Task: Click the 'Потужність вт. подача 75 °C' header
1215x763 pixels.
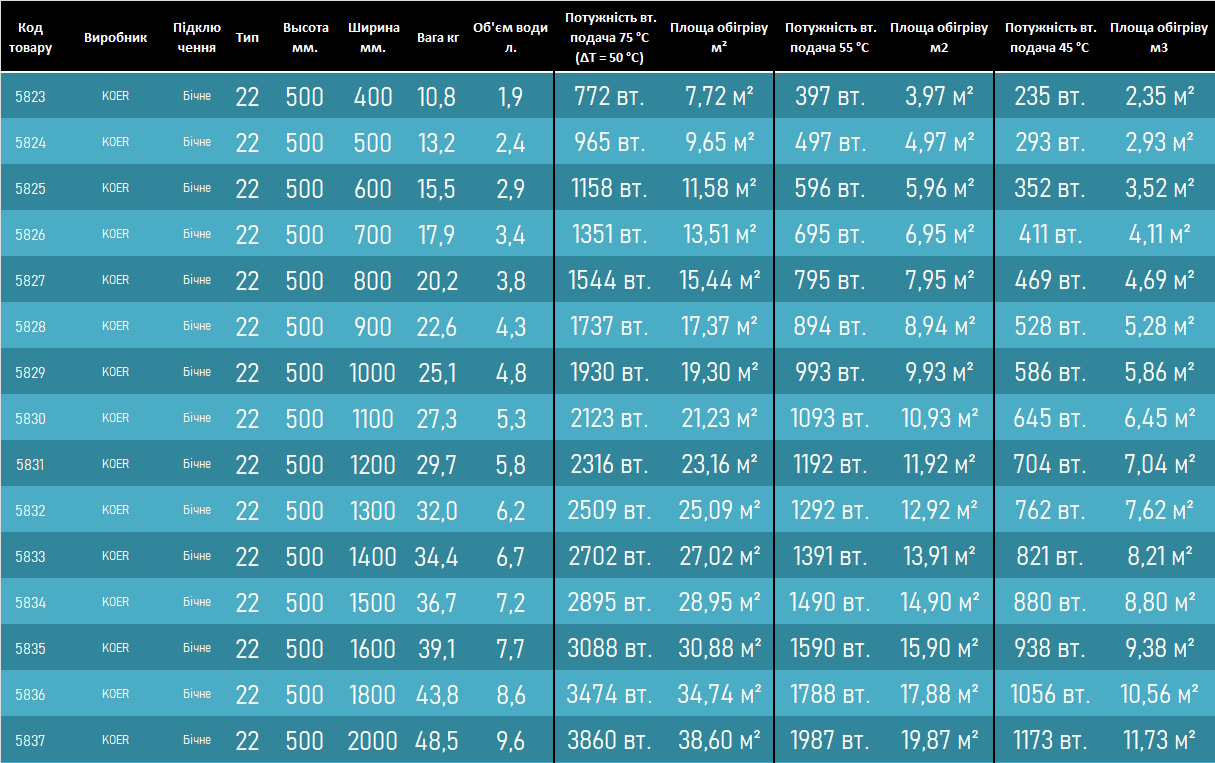Action: (x=610, y=38)
